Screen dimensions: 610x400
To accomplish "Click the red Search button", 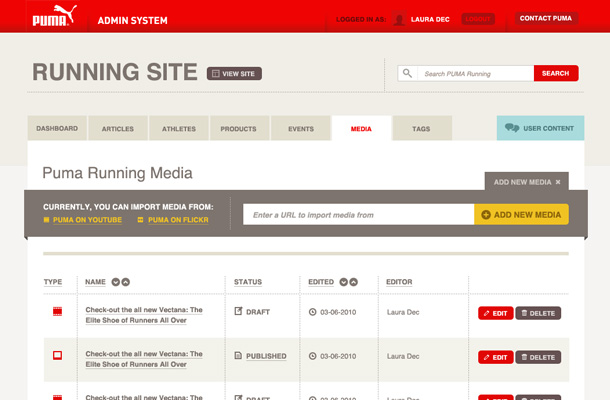I will pos(556,73).
